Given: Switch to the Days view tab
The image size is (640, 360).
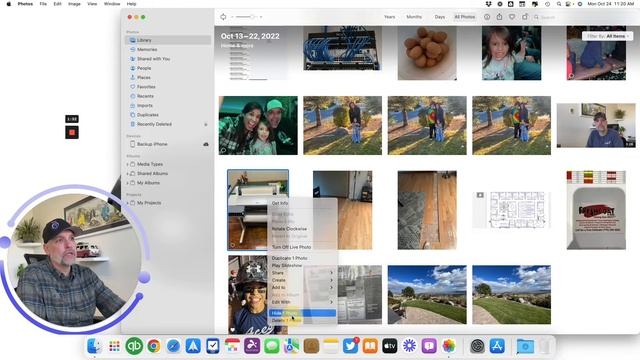Looking at the screenshot, I should [x=440, y=17].
